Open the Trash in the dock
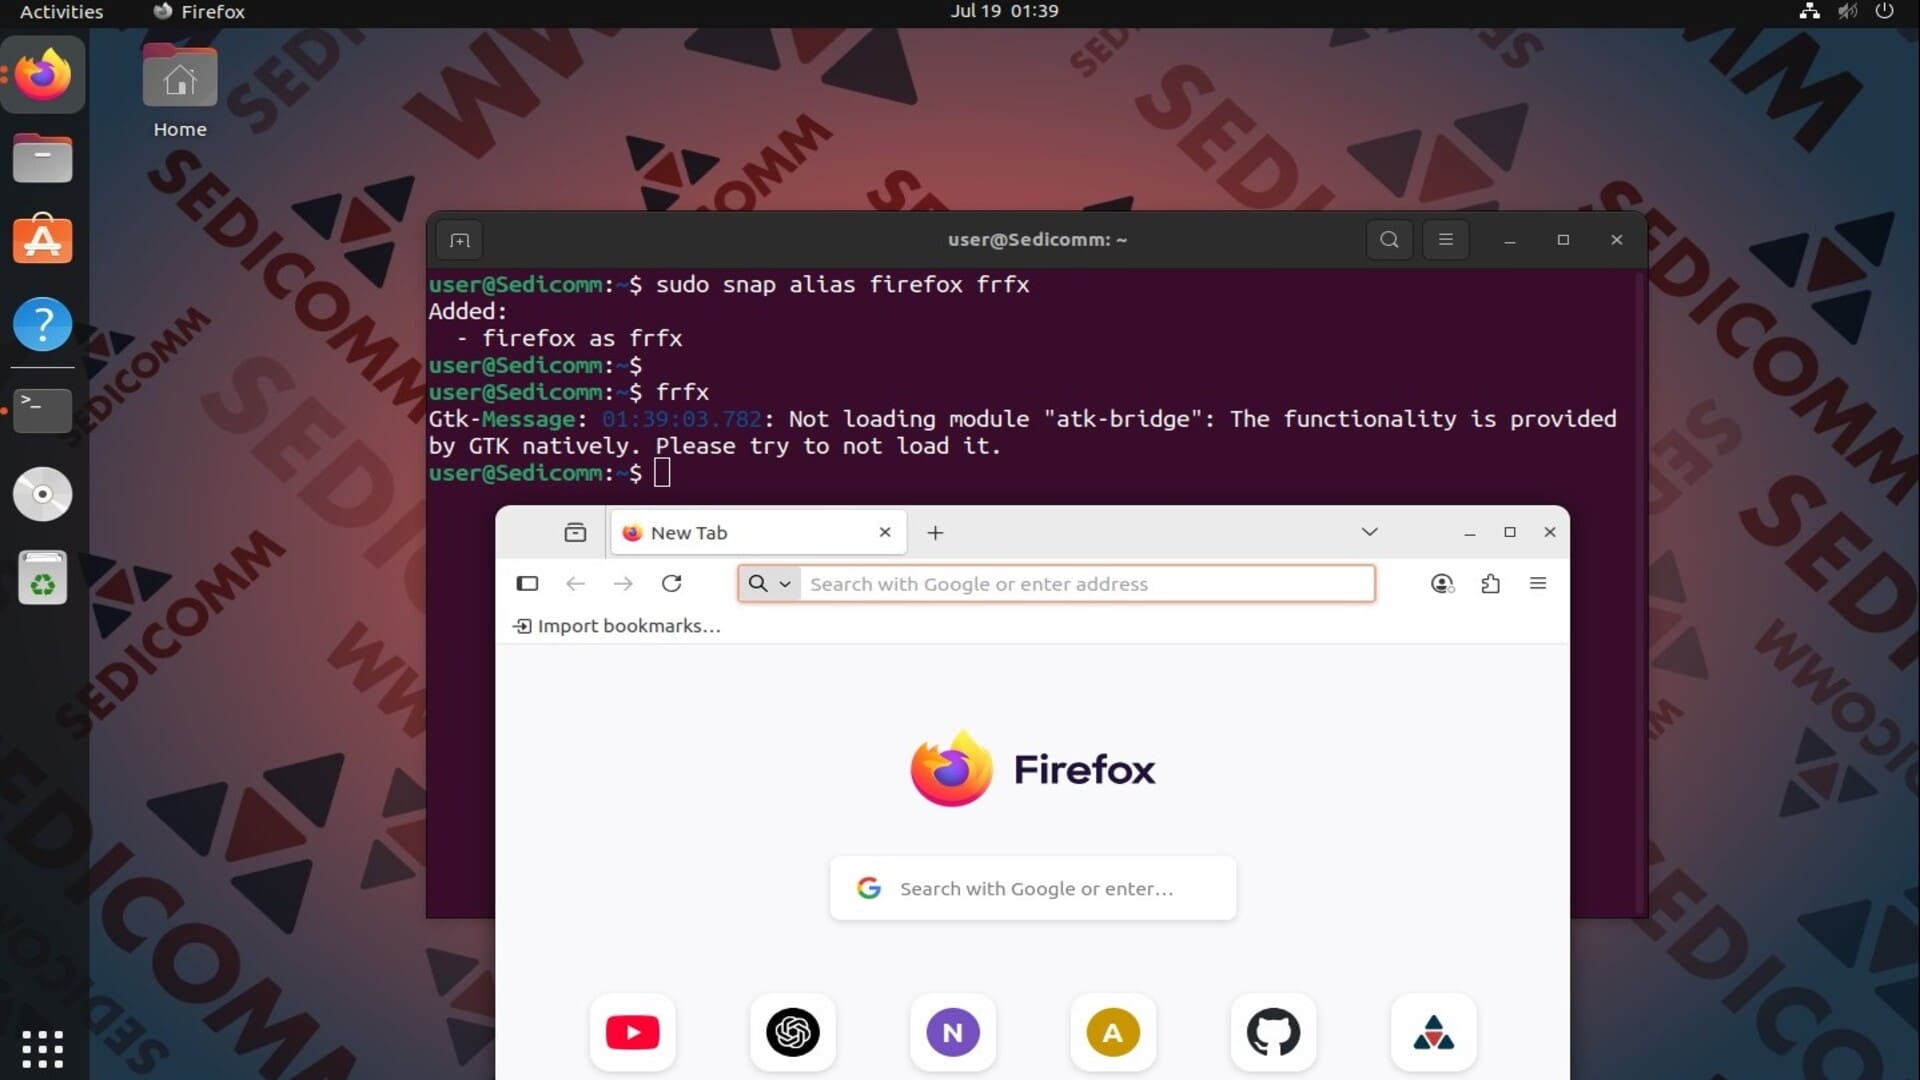This screenshot has width=1920, height=1080. [43, 578]
